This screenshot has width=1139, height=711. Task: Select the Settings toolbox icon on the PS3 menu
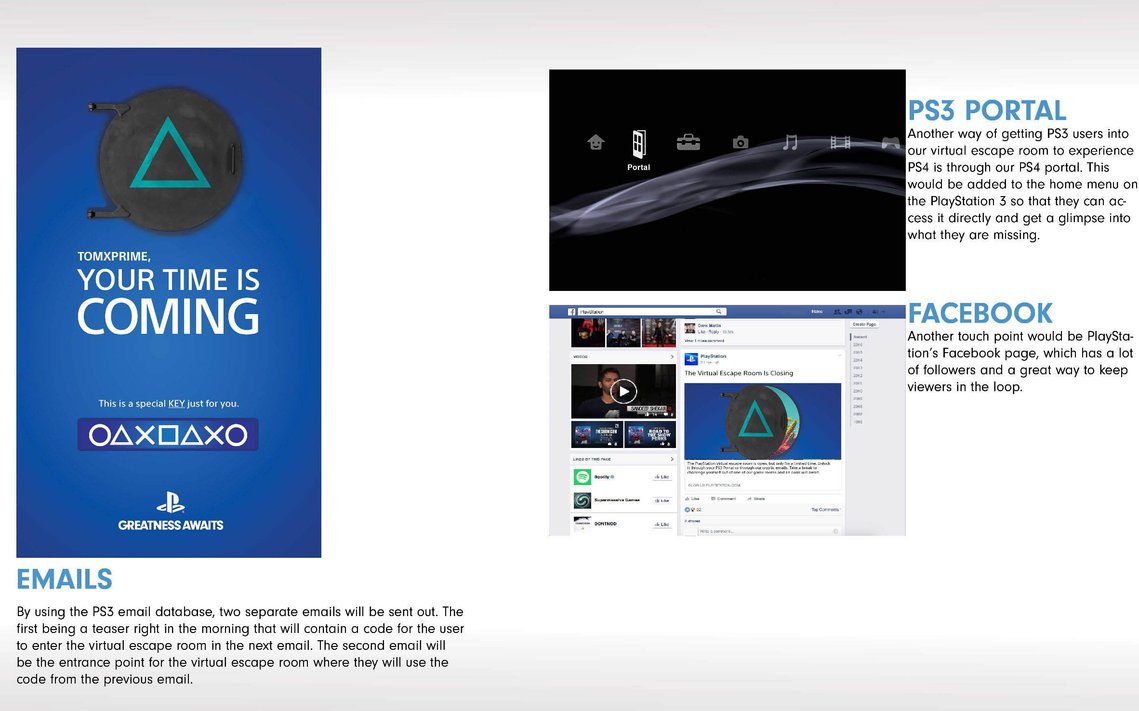pyautogui.click(x=688, y=142)
